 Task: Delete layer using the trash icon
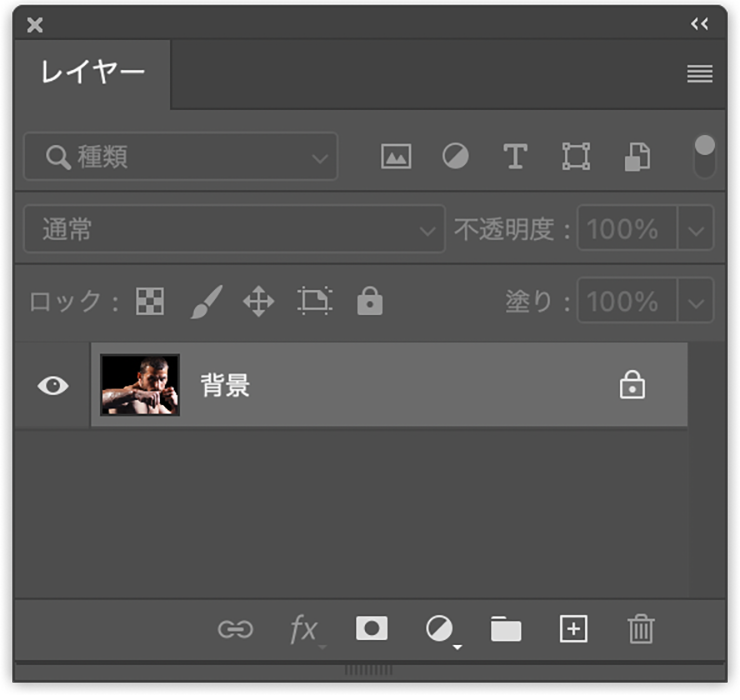(x=641, y=629)
